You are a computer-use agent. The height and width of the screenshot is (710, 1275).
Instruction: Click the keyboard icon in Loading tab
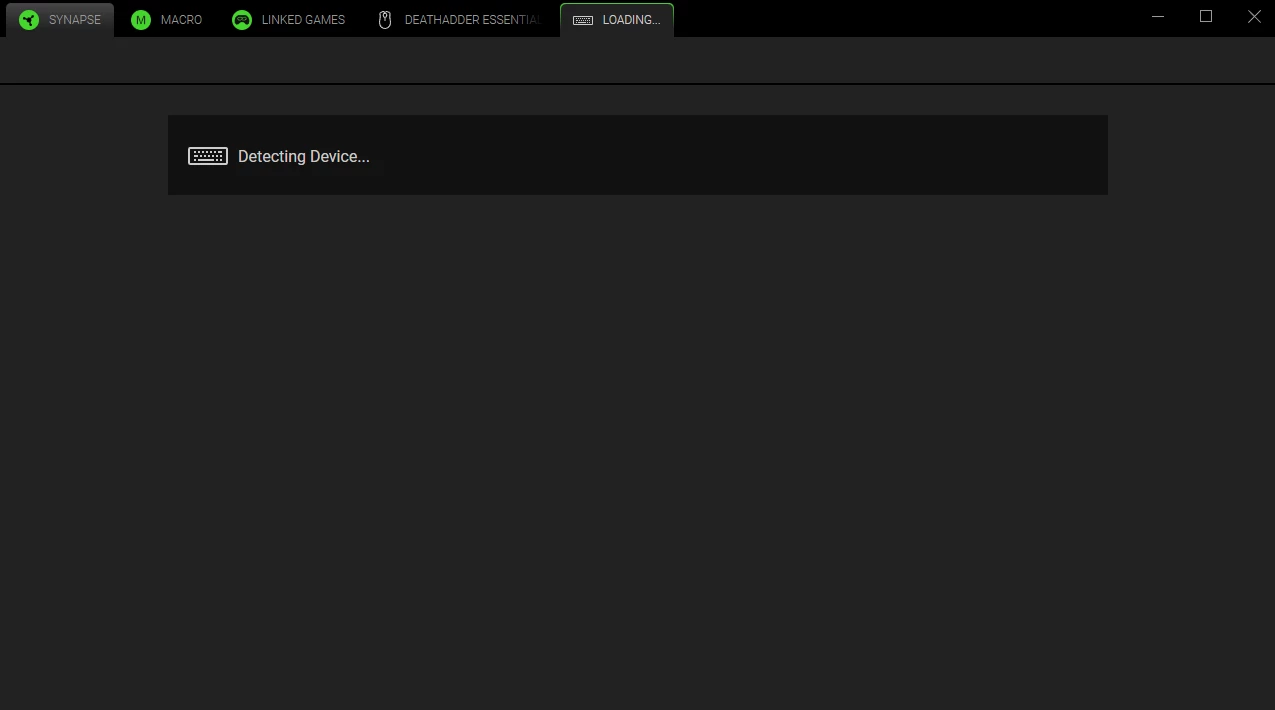click(x=583, y=20)
